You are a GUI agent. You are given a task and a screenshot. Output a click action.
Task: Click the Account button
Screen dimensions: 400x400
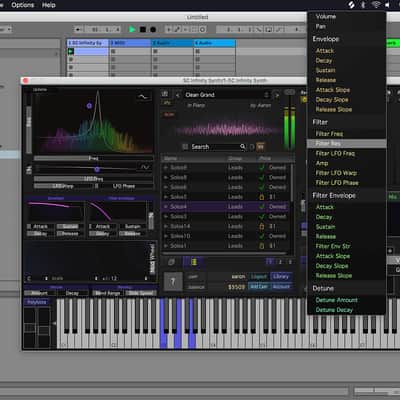281,287
